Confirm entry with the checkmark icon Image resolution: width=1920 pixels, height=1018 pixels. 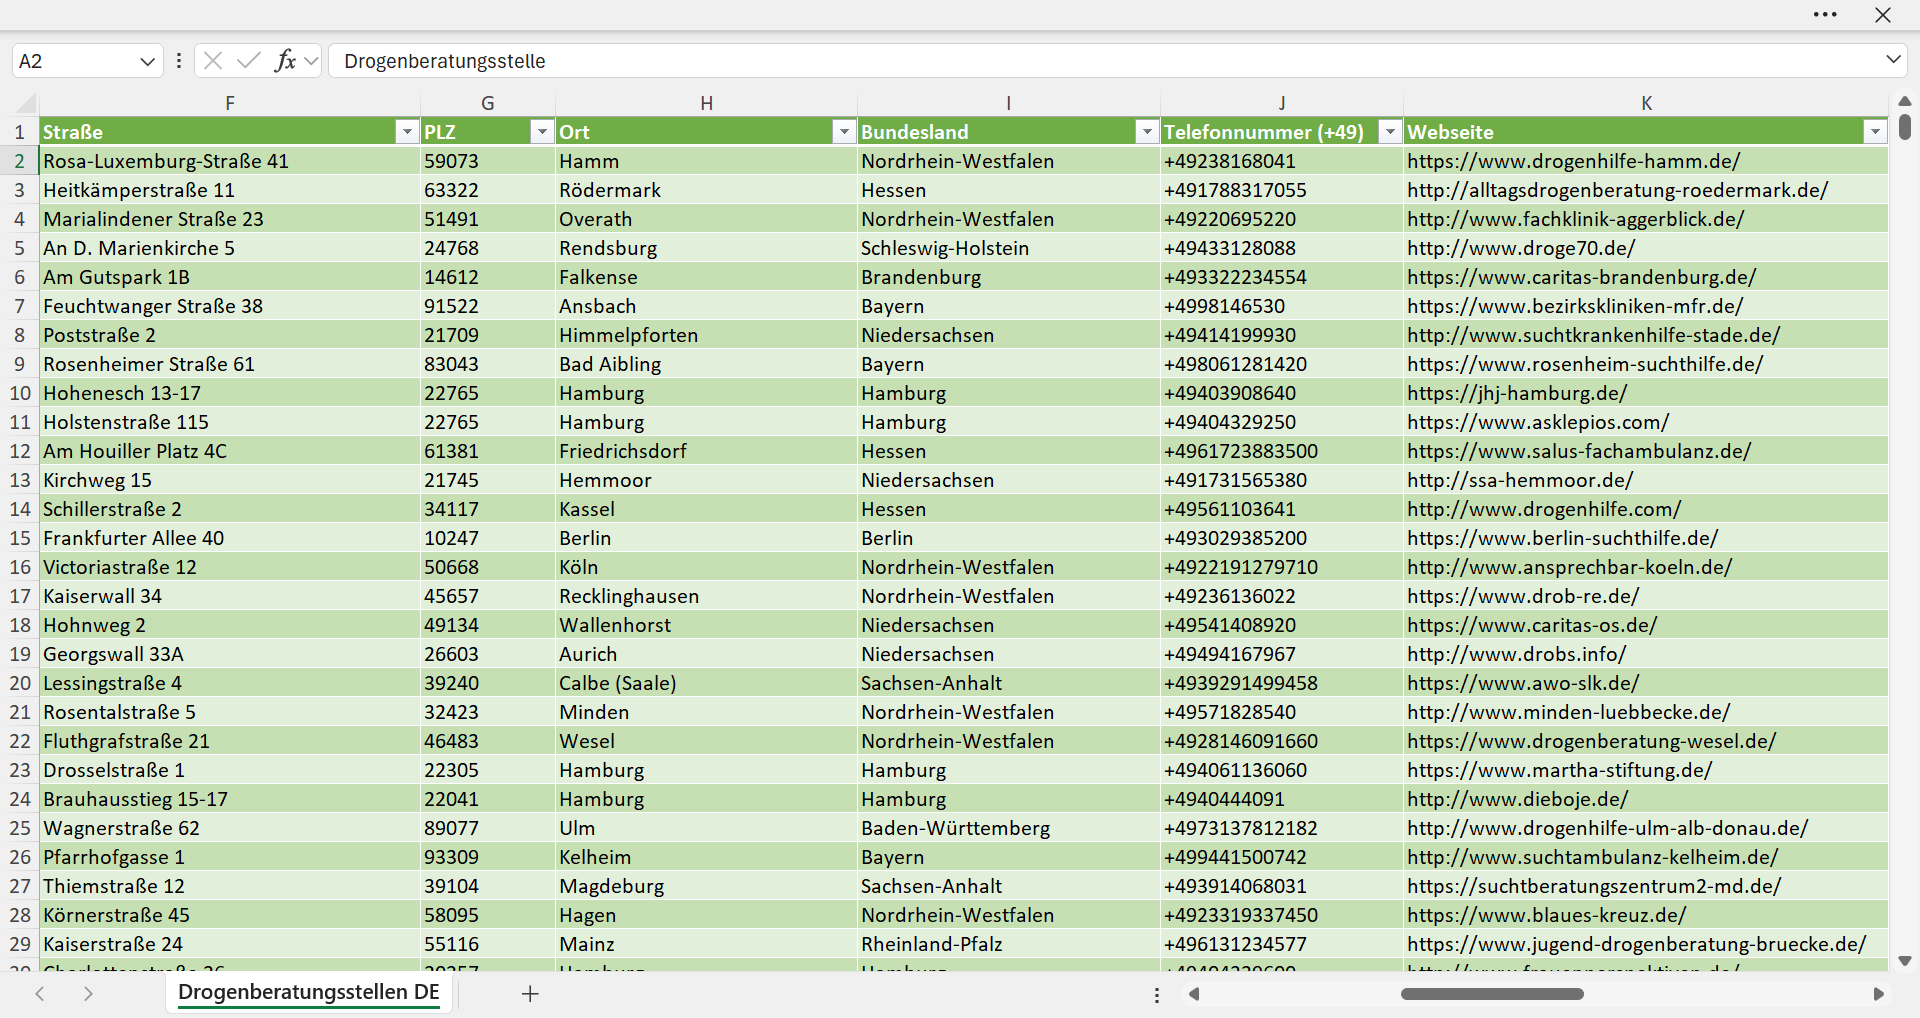pyautogui.click(x=248, y=61)
